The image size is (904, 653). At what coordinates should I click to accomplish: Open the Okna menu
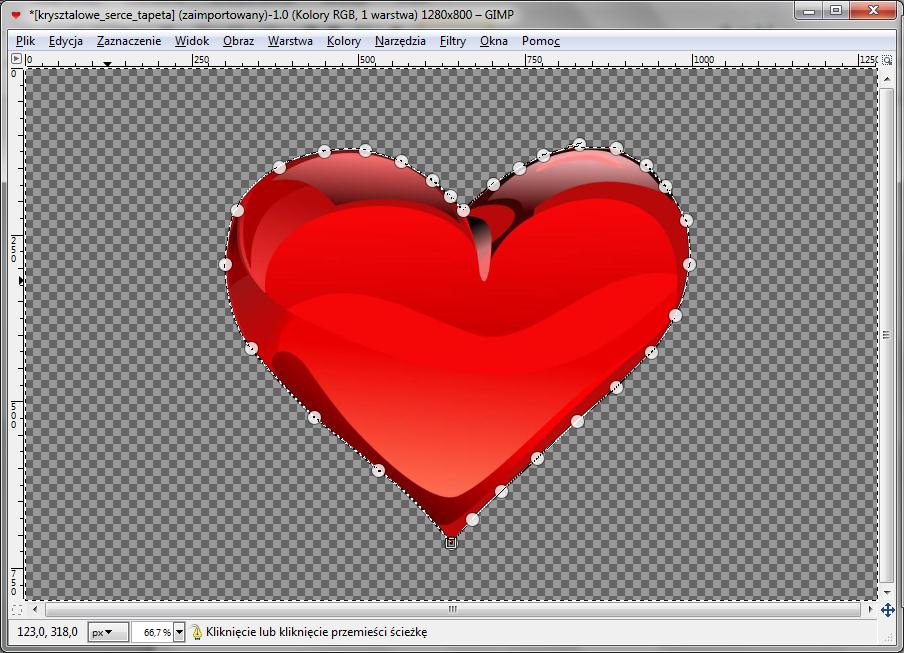[494, 41]
